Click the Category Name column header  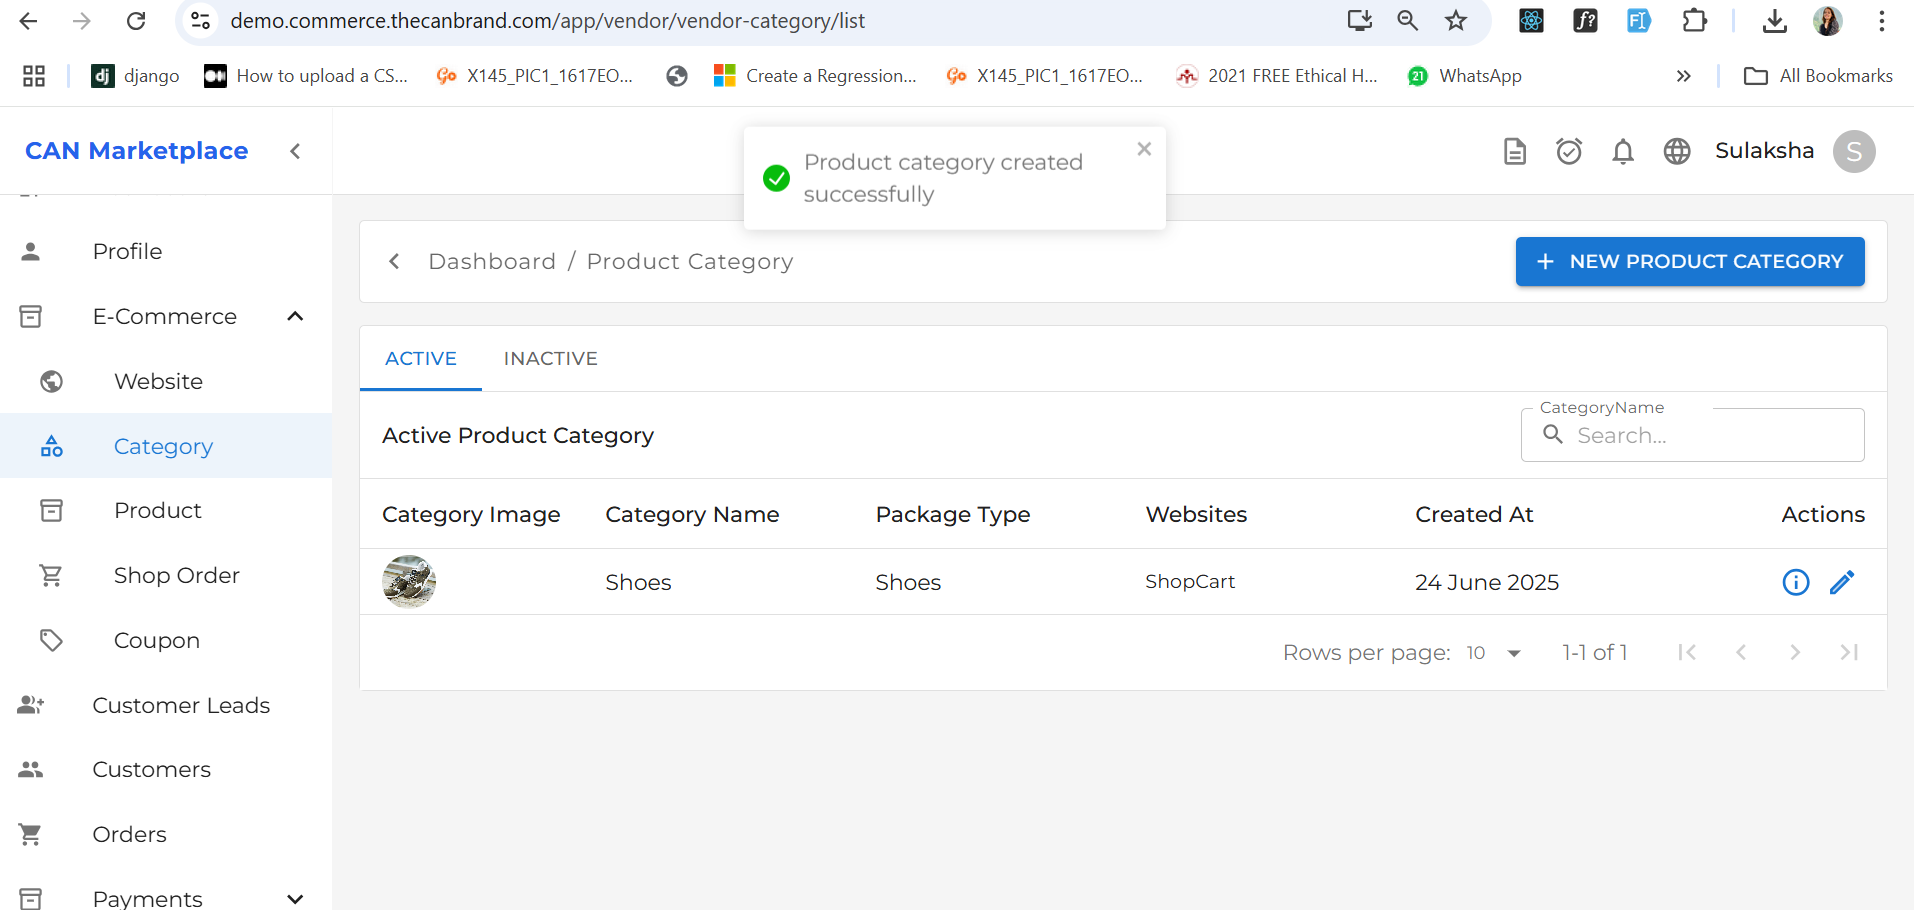point(692,514)
